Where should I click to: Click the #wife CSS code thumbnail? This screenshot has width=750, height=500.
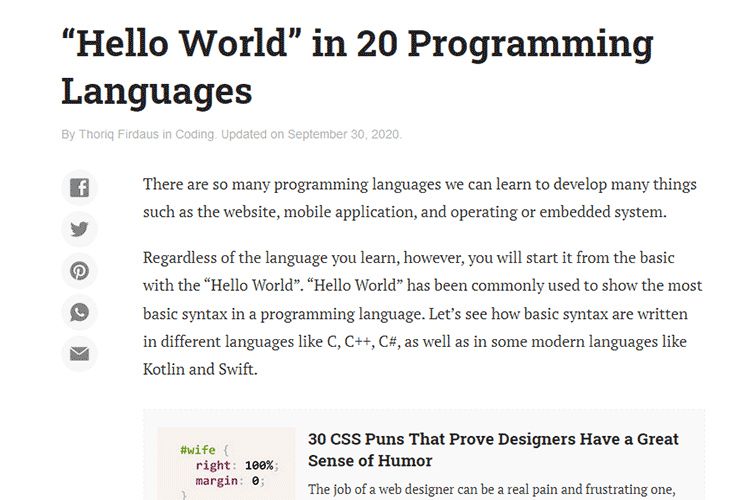226,465
